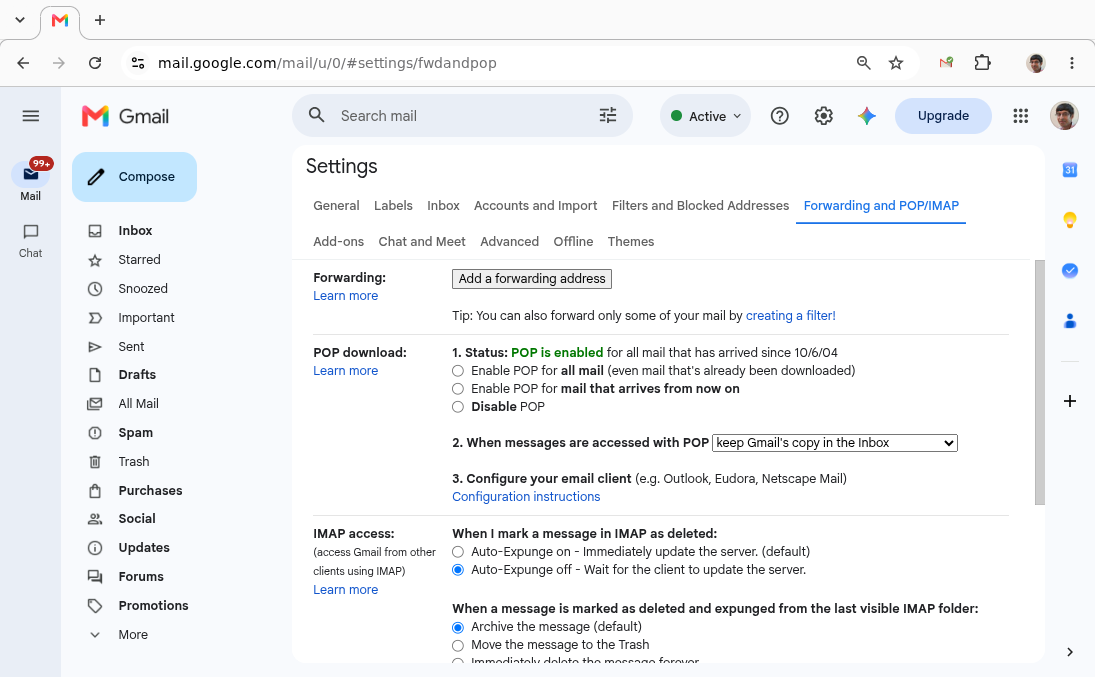Image resolution: width=1095 pixels, height=677 pixels.
Task: Open Forwarding Learn more link
Action: coord(346,296)
